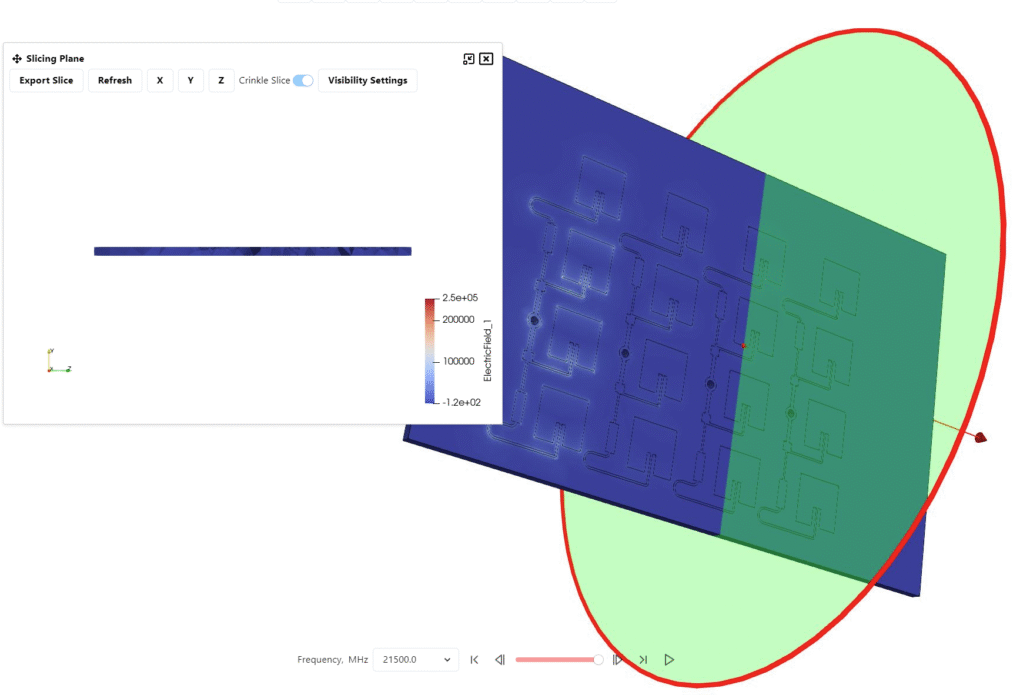Step back one frequency frame
The image size is (1030, 695).
click(x=499, y=660)
